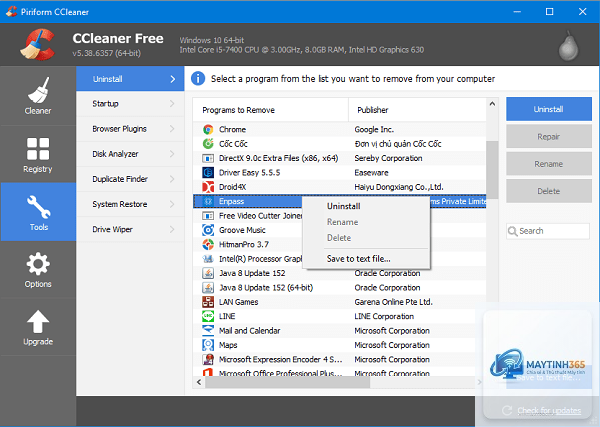Screen dimensions: 600x427
Task: Expand the Browser Plugins chevron
Action: pos(172,129)
